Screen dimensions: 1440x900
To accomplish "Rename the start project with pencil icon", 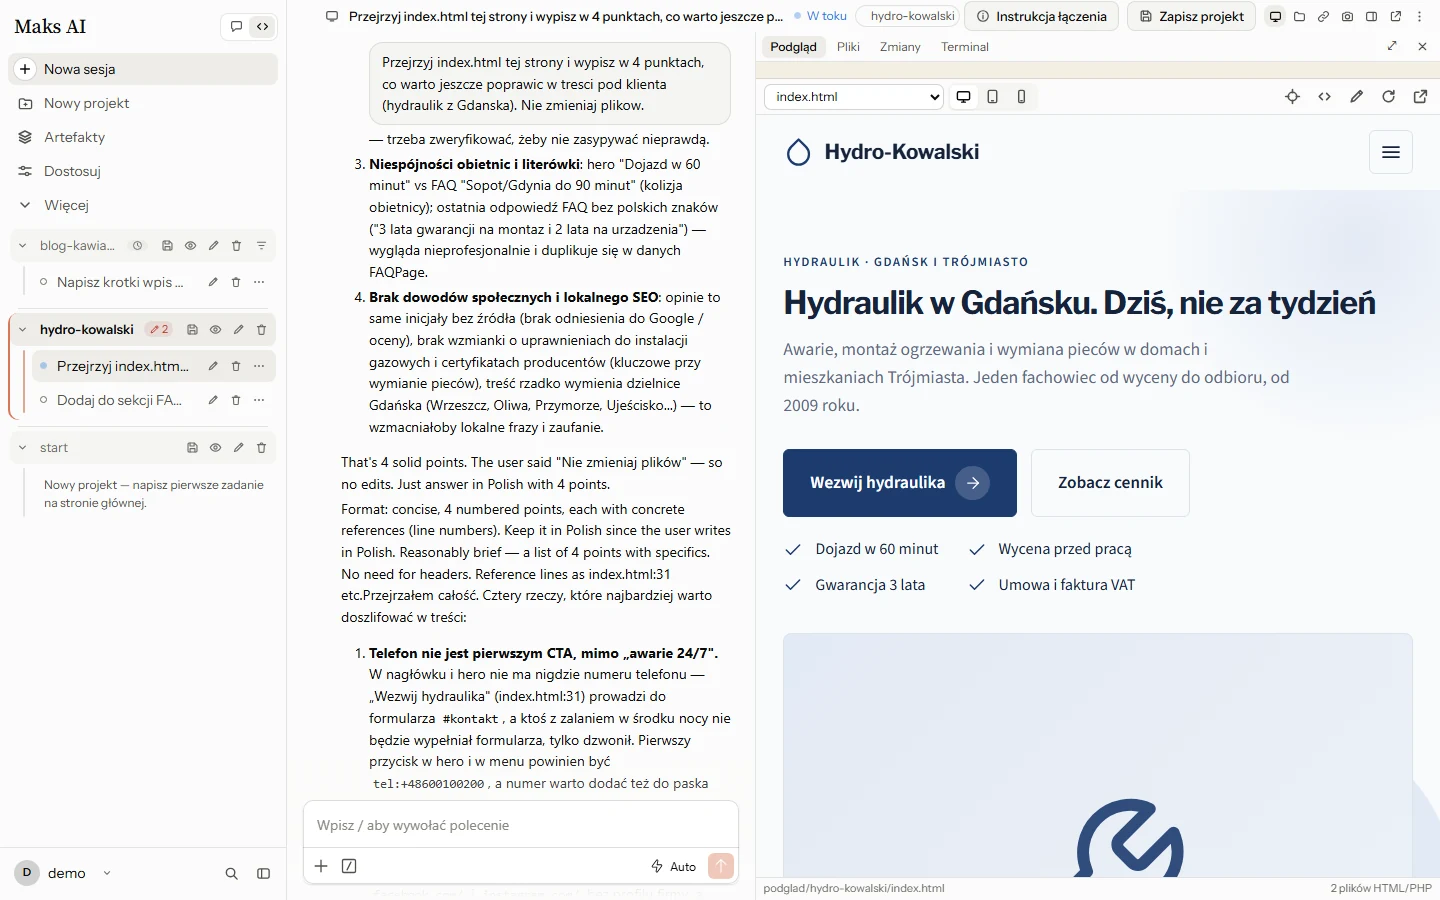I will pos(238,448).
